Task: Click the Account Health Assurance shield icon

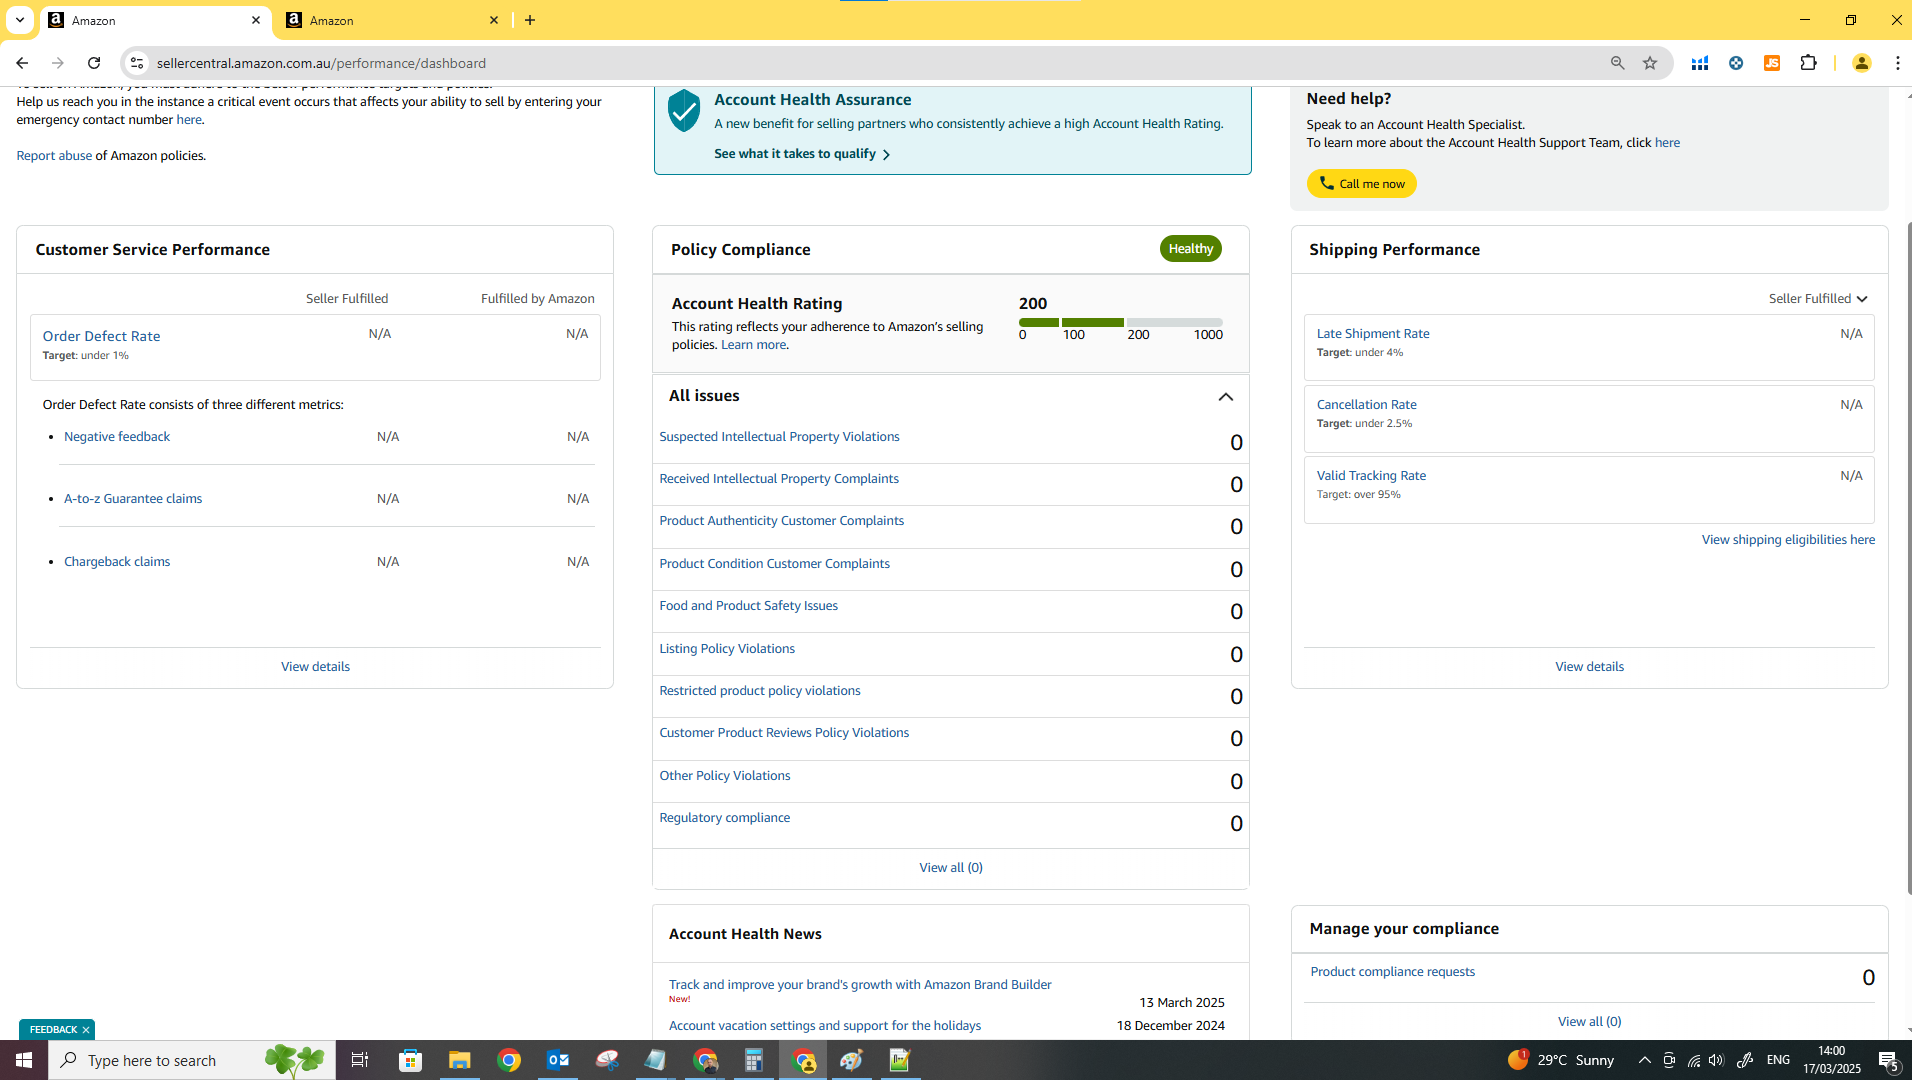Action: (x=684, y=110)
